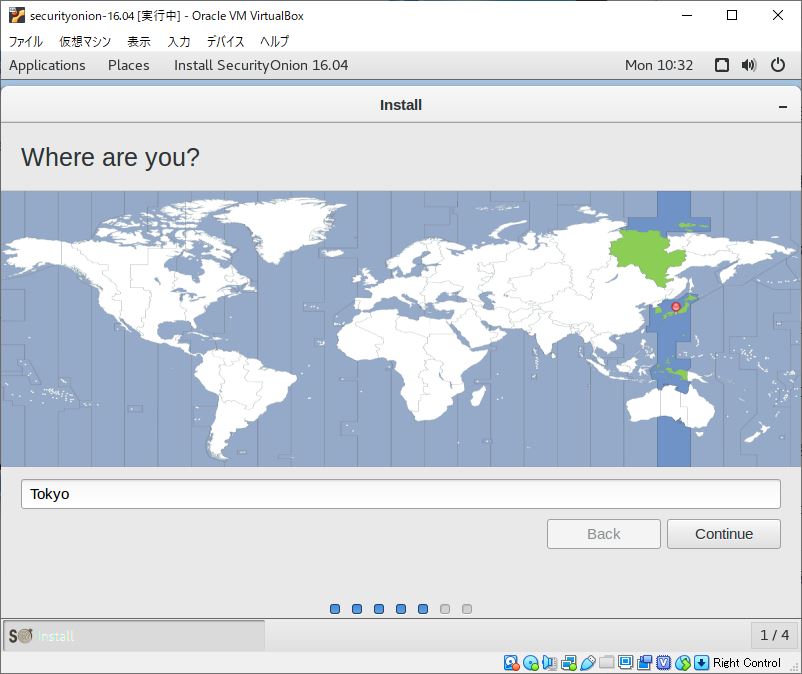Open the guest volume speaker icon
Image resolution: width=802 pixels, height=674 pixels.
(749, 65)
